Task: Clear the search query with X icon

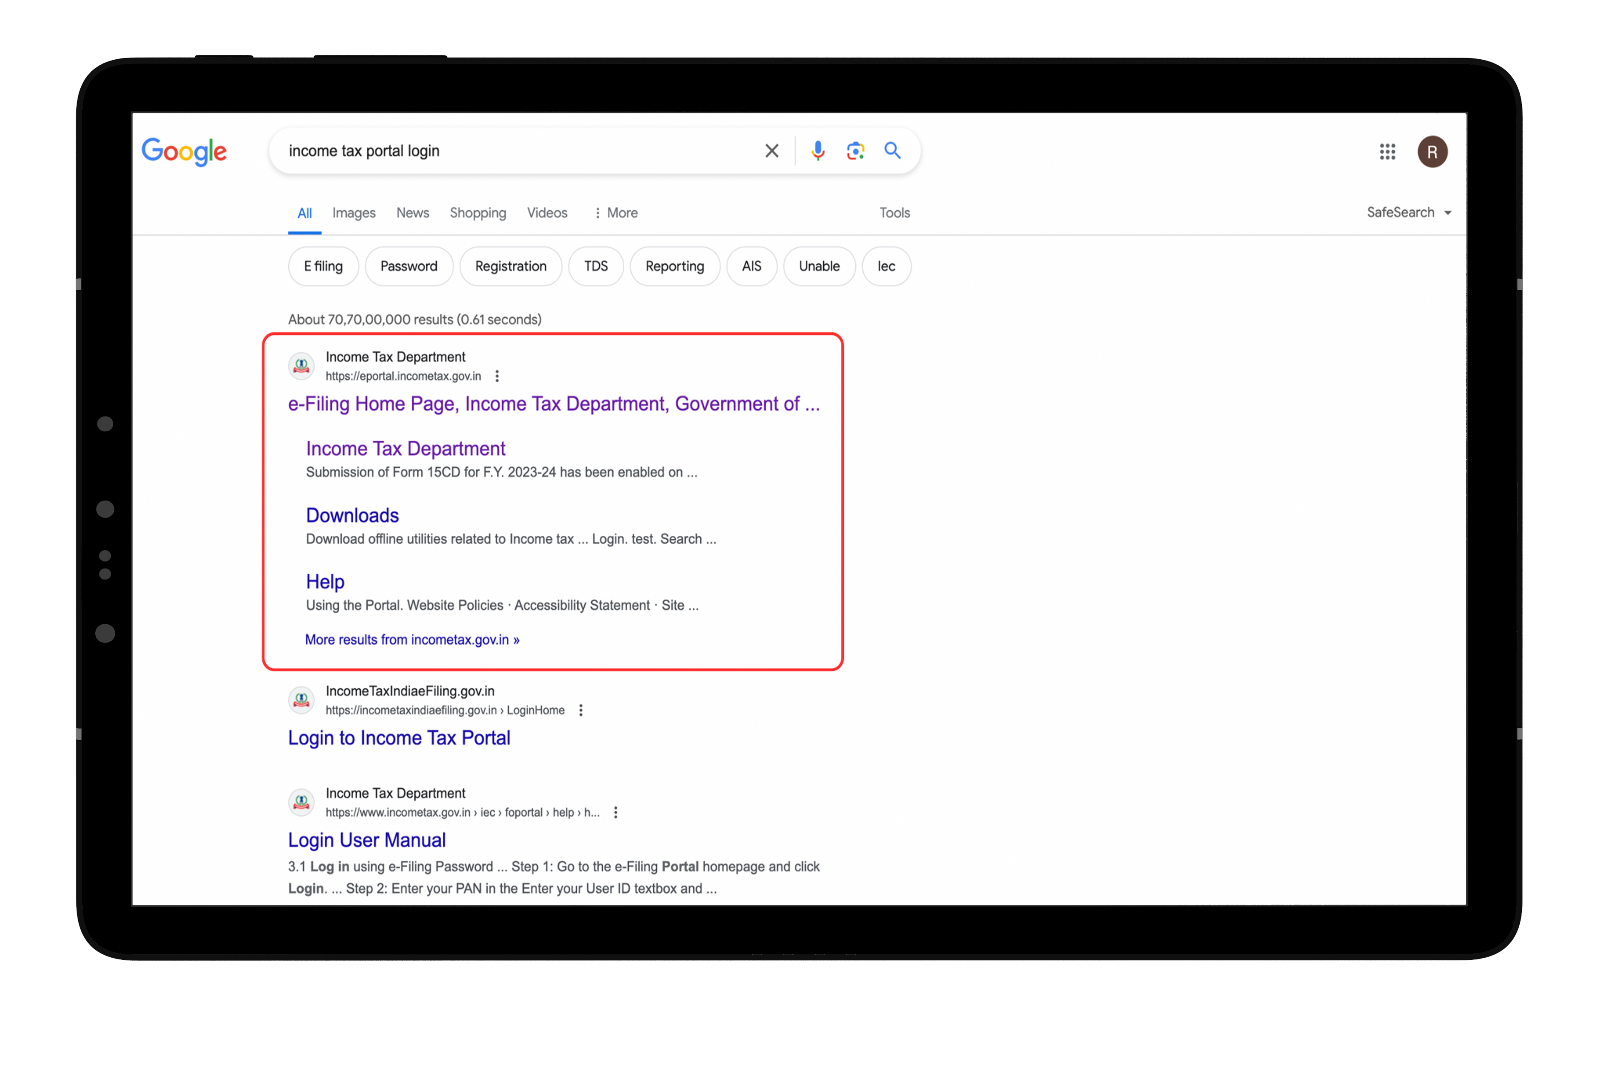Action: pyautogui.click(x=772, y=151)
